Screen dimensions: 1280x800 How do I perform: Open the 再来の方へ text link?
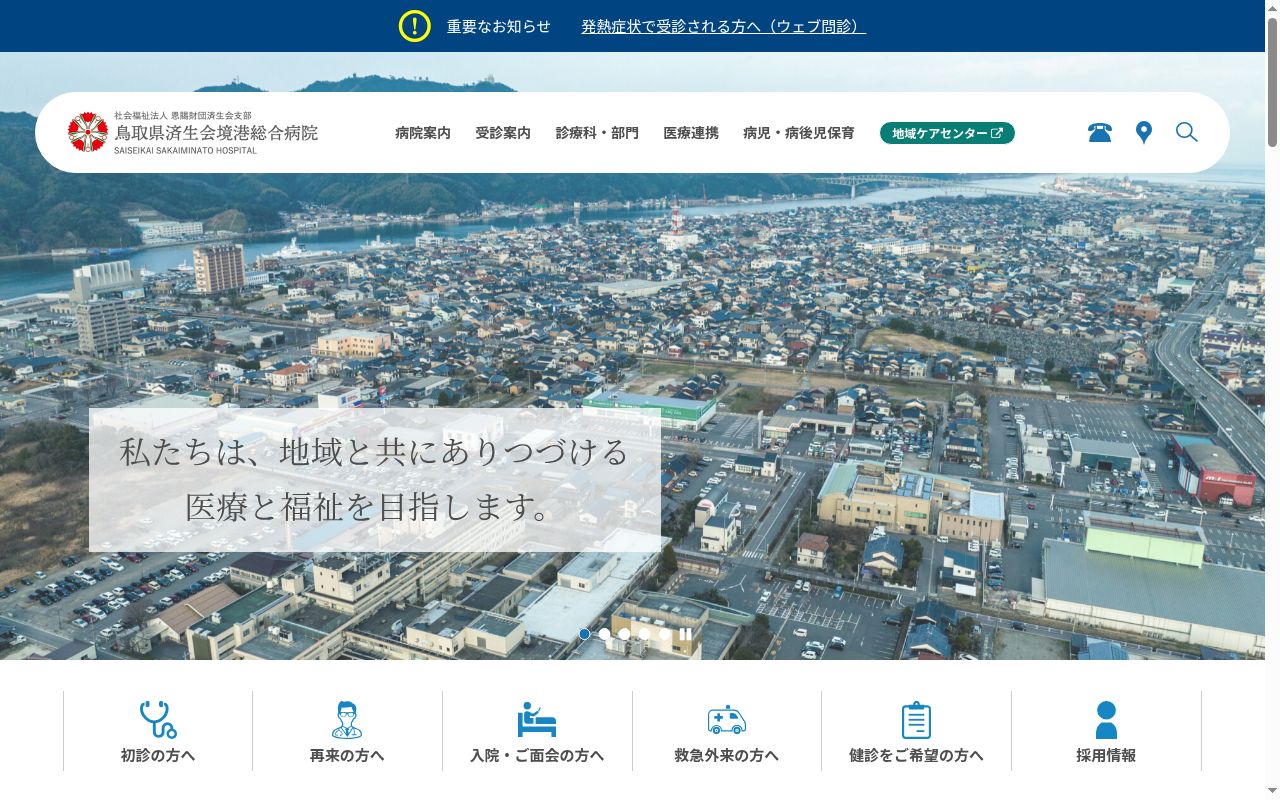347,756
